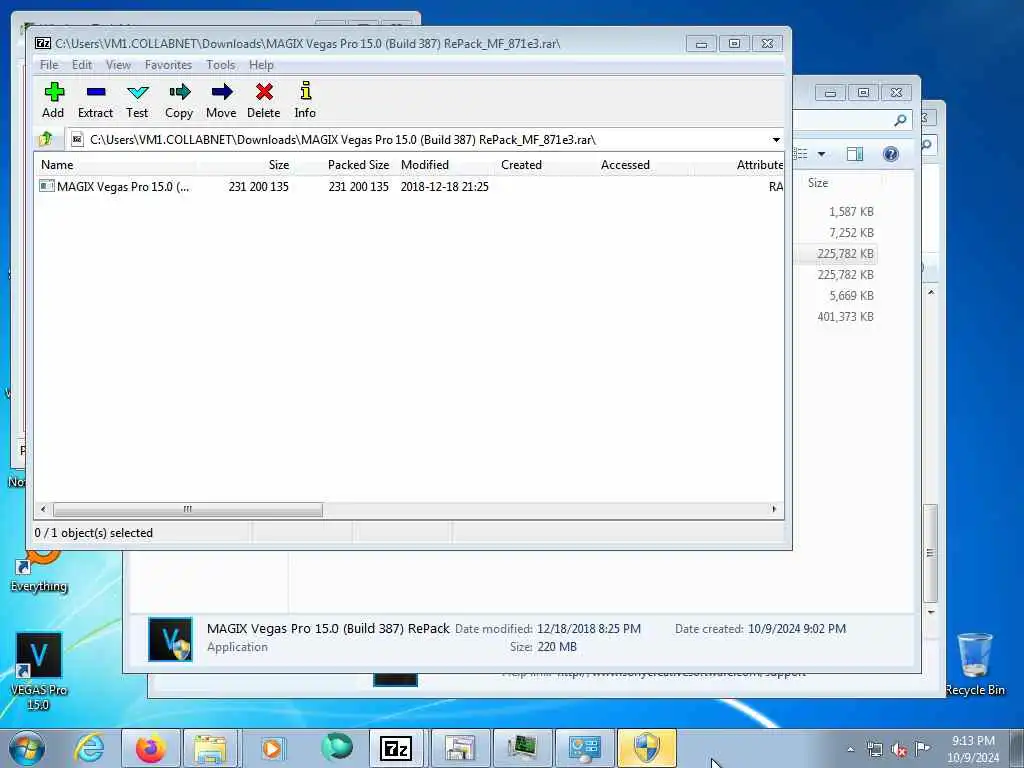Open the Tools menu
This screenshot has width=1024, height=768.
click(x=221, y=65)
